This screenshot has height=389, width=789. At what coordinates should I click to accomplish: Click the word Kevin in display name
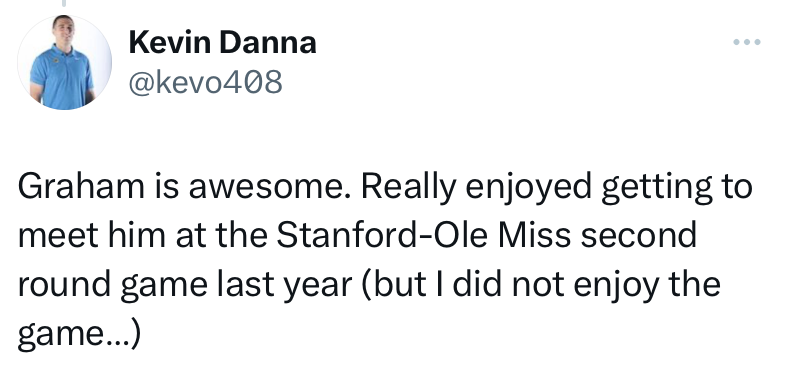click(x=170, y=42)
